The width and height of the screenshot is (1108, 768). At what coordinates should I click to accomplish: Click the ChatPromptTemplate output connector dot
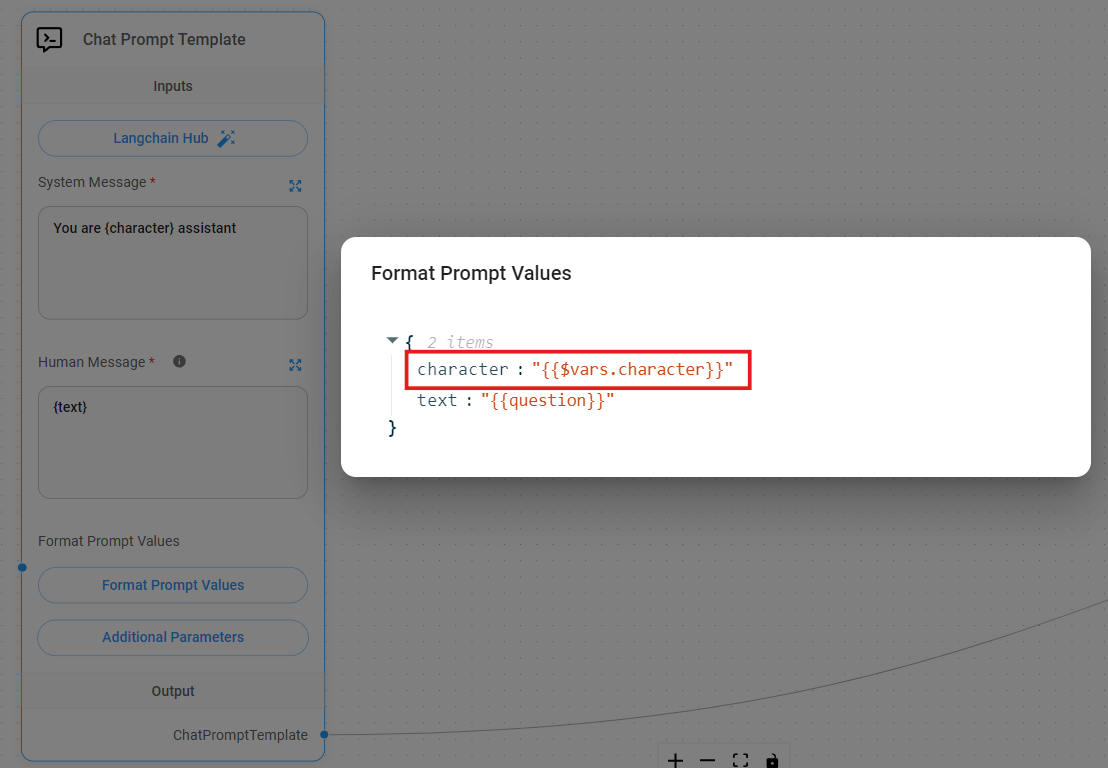tap(324, 735)
